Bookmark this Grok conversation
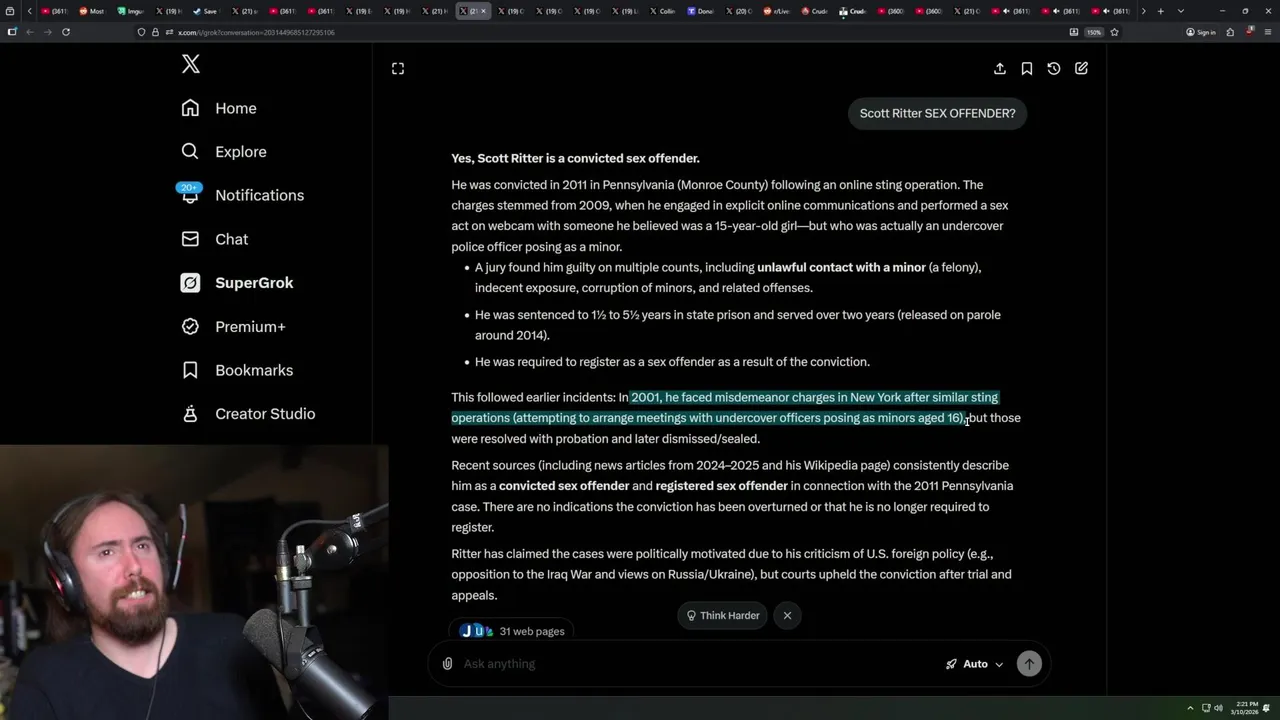The width and height of the screenshot is (1280, 720). (1027, 68)
